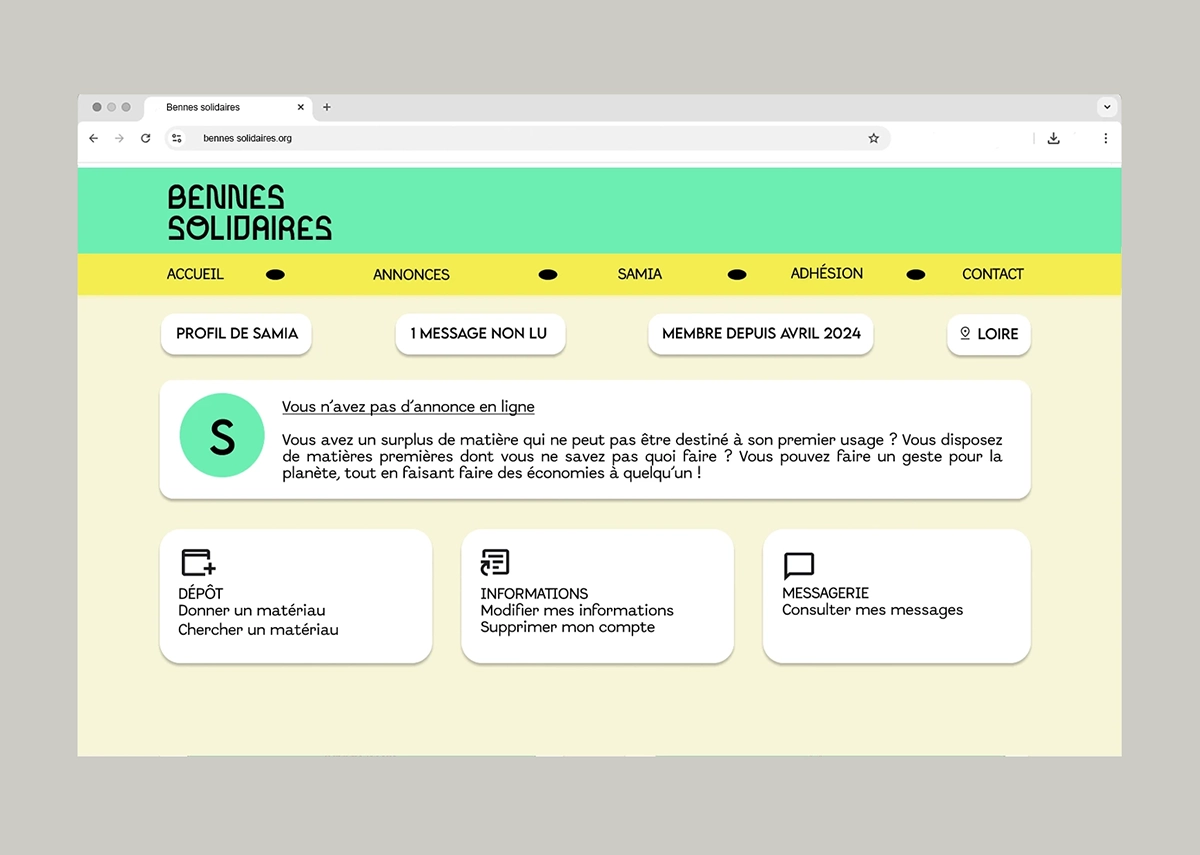This screenshot has width=1200, height=855.
Task: Click the Bennes Solidaires logo
Action: click(249, 212)
